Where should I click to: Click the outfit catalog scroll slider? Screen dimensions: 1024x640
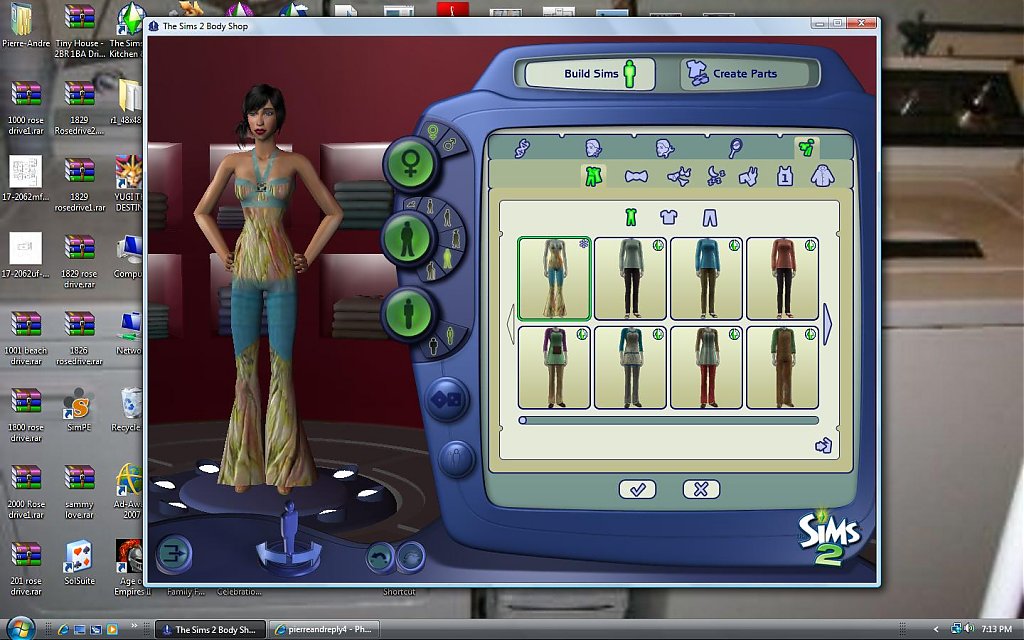tap(523, 421)
